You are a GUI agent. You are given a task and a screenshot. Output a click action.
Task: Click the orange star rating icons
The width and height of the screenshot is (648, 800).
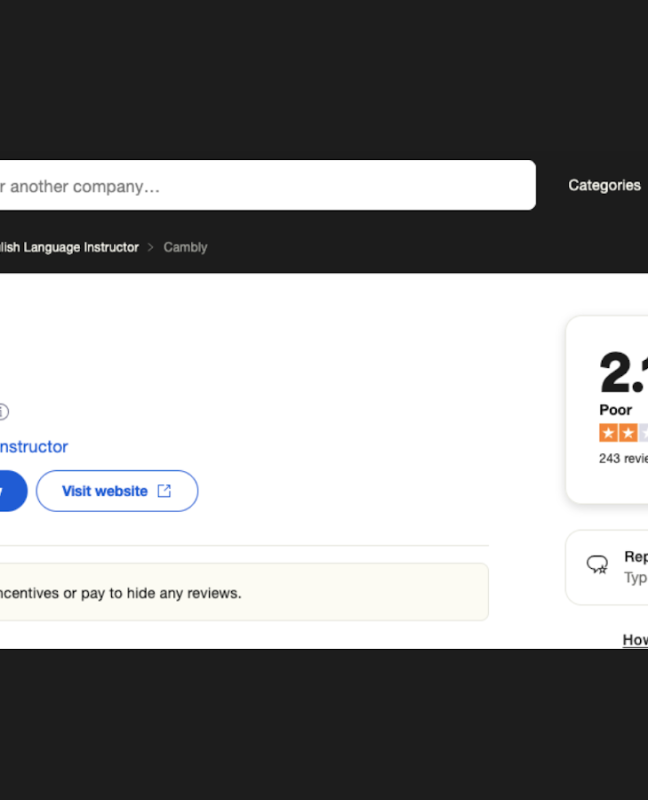(x=623, y=433)
